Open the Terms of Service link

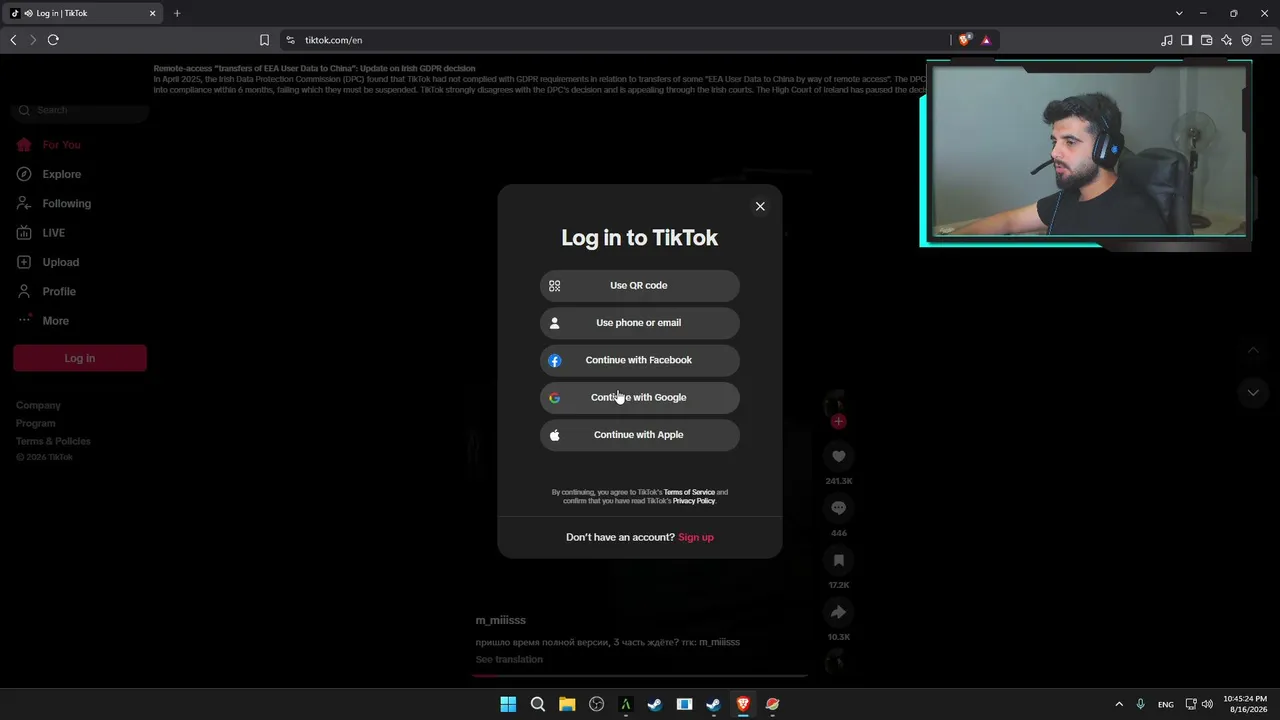coord(689,492)
